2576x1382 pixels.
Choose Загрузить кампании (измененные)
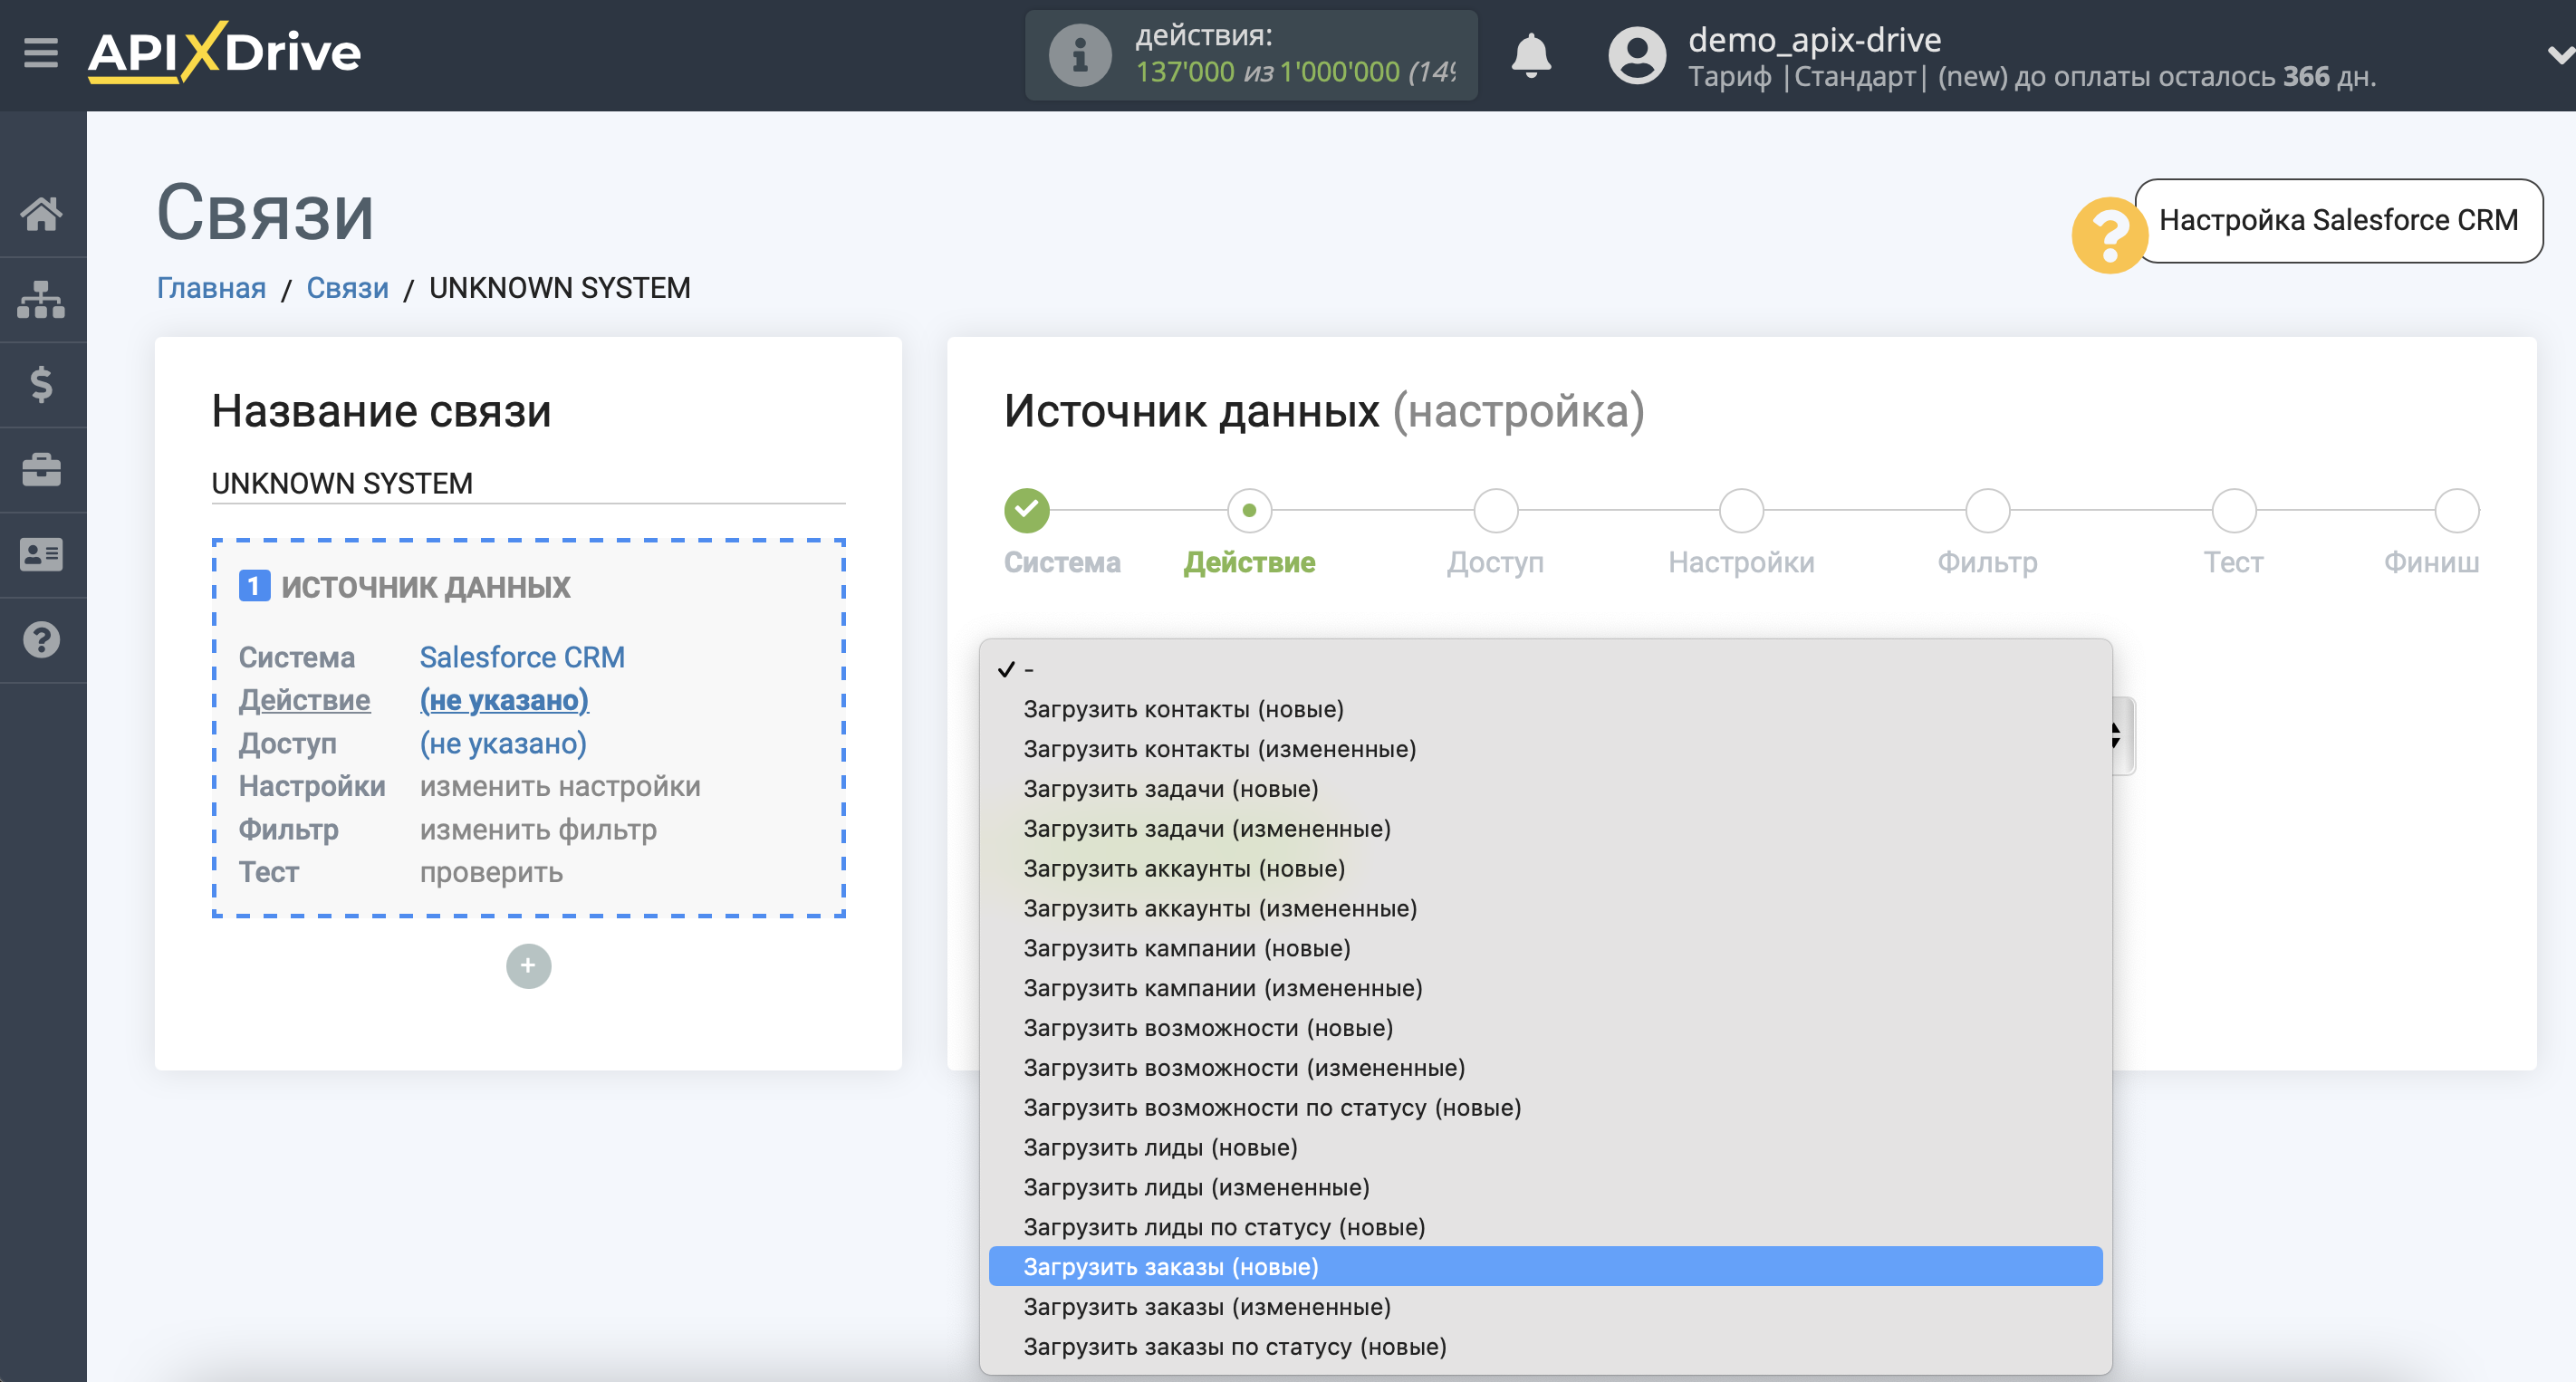(x=1545, y=988)
